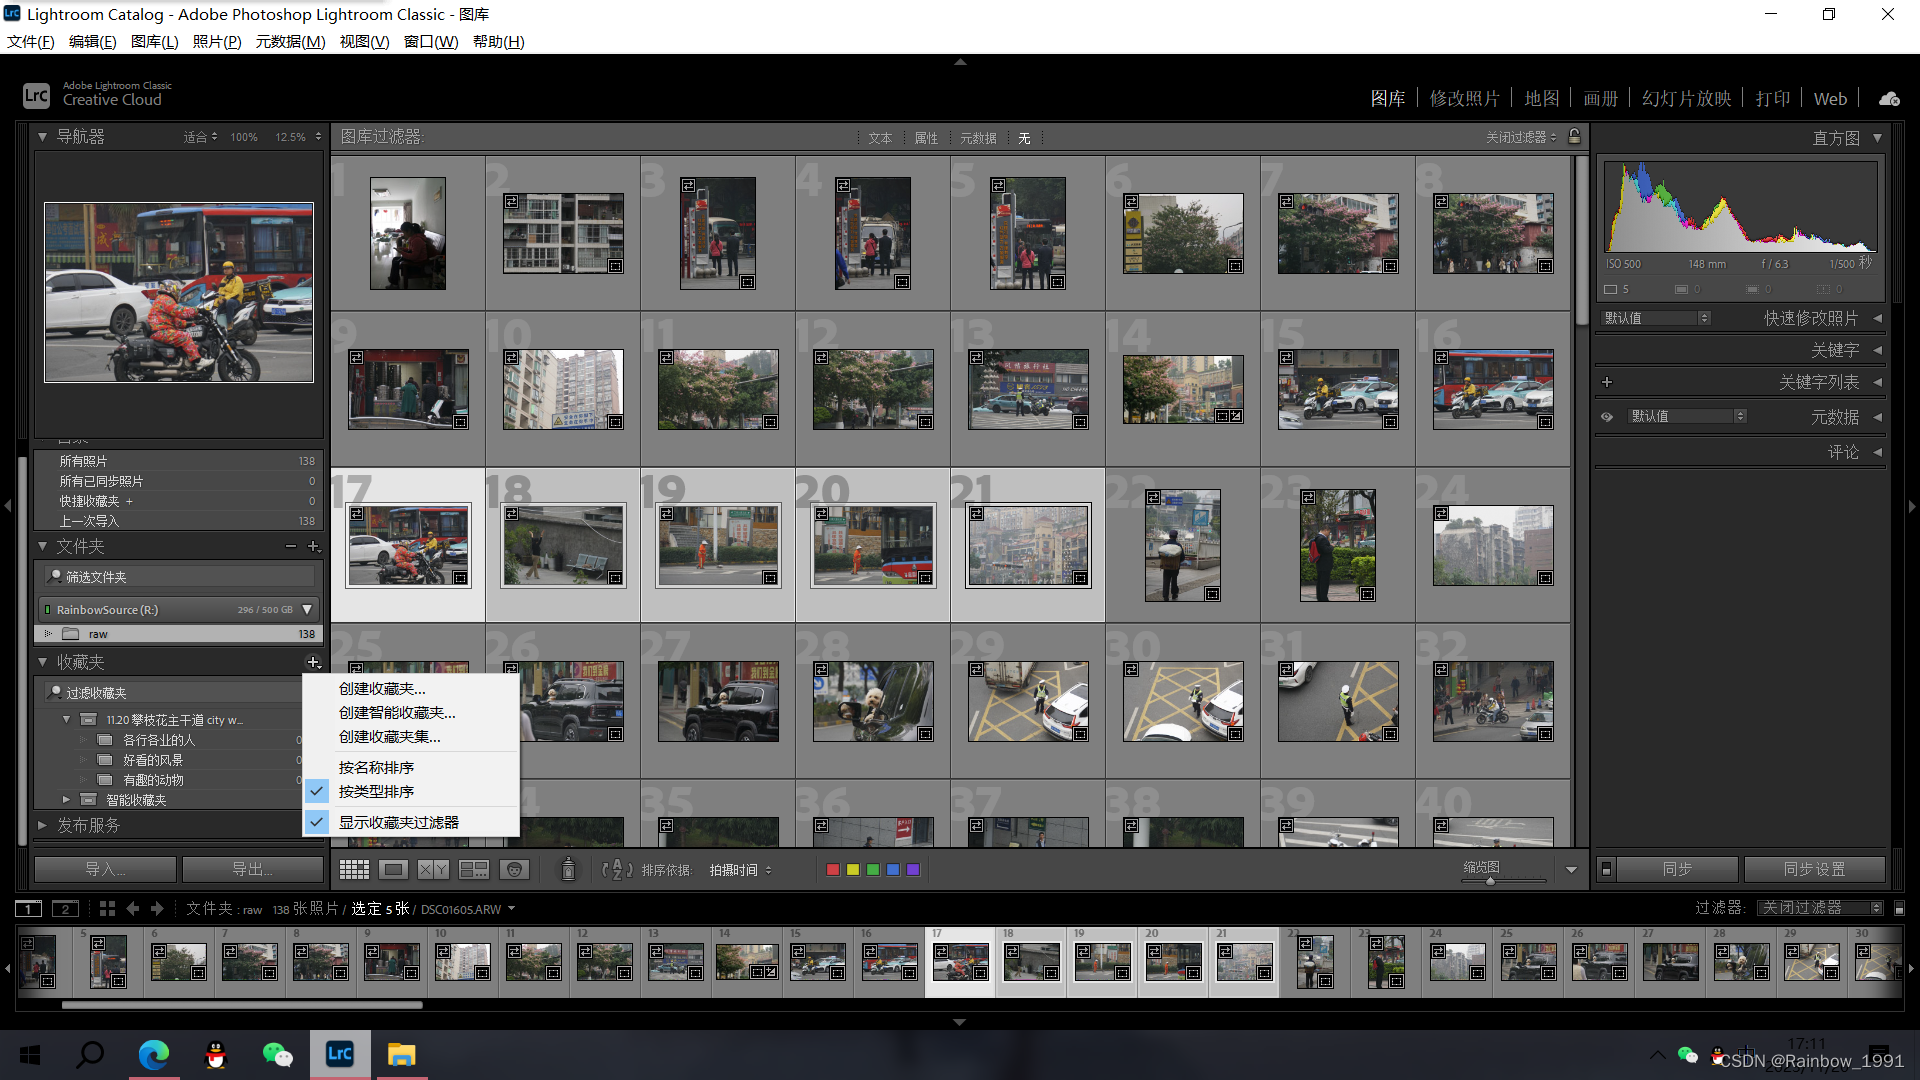Enable 属性 library filter mode
Screen dimensions: 1920x1080
click(x=926, y=138)
